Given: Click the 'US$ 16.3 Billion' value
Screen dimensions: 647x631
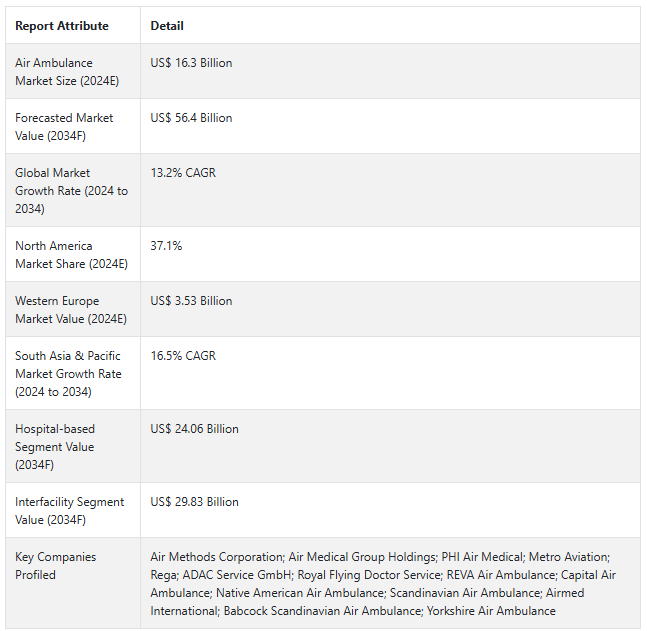Looking at the screenshot, I should [x=191, y=63].
